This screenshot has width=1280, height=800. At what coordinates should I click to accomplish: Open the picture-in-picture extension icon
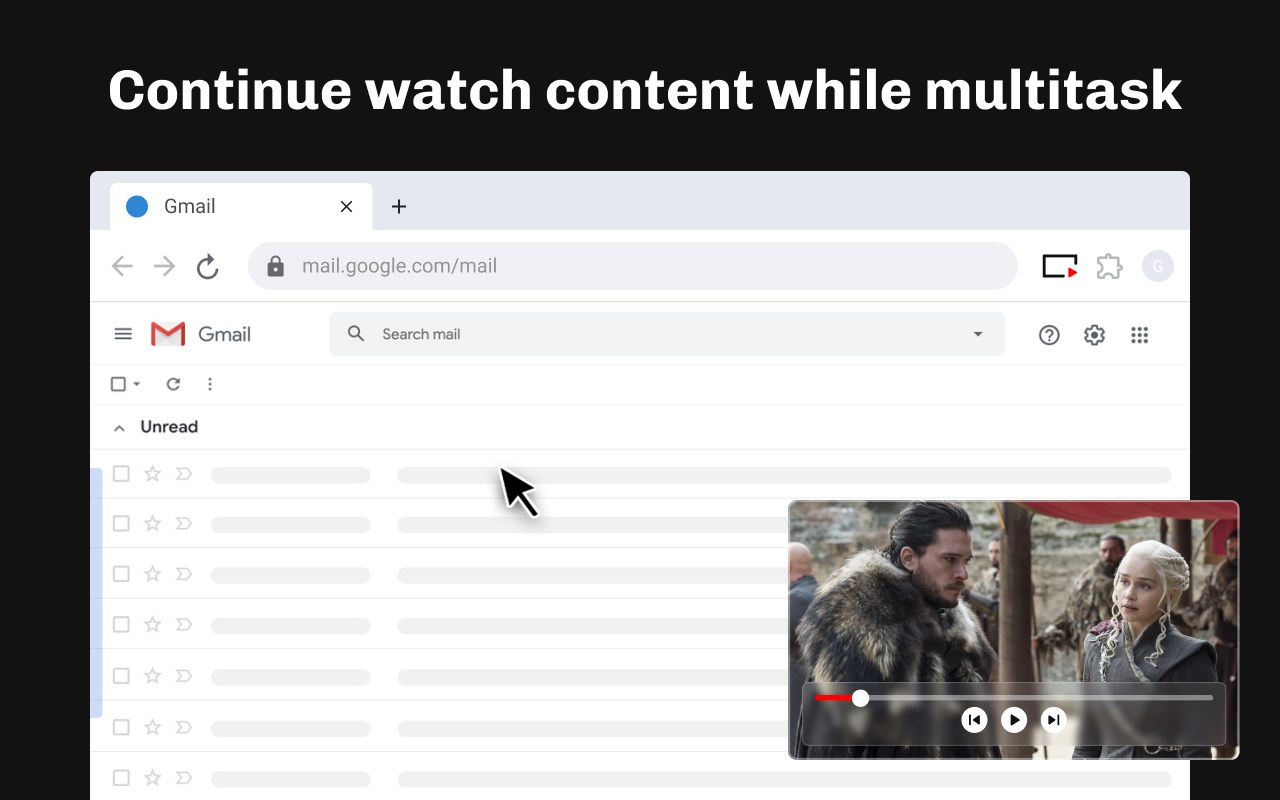click(1060, 266)
